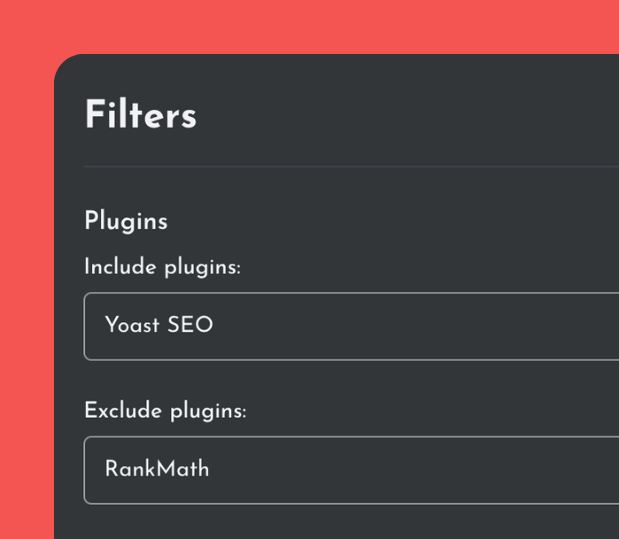Click the Include plugins input field
The height and width of the screenshot is (539, 619).
pos(350,326)
